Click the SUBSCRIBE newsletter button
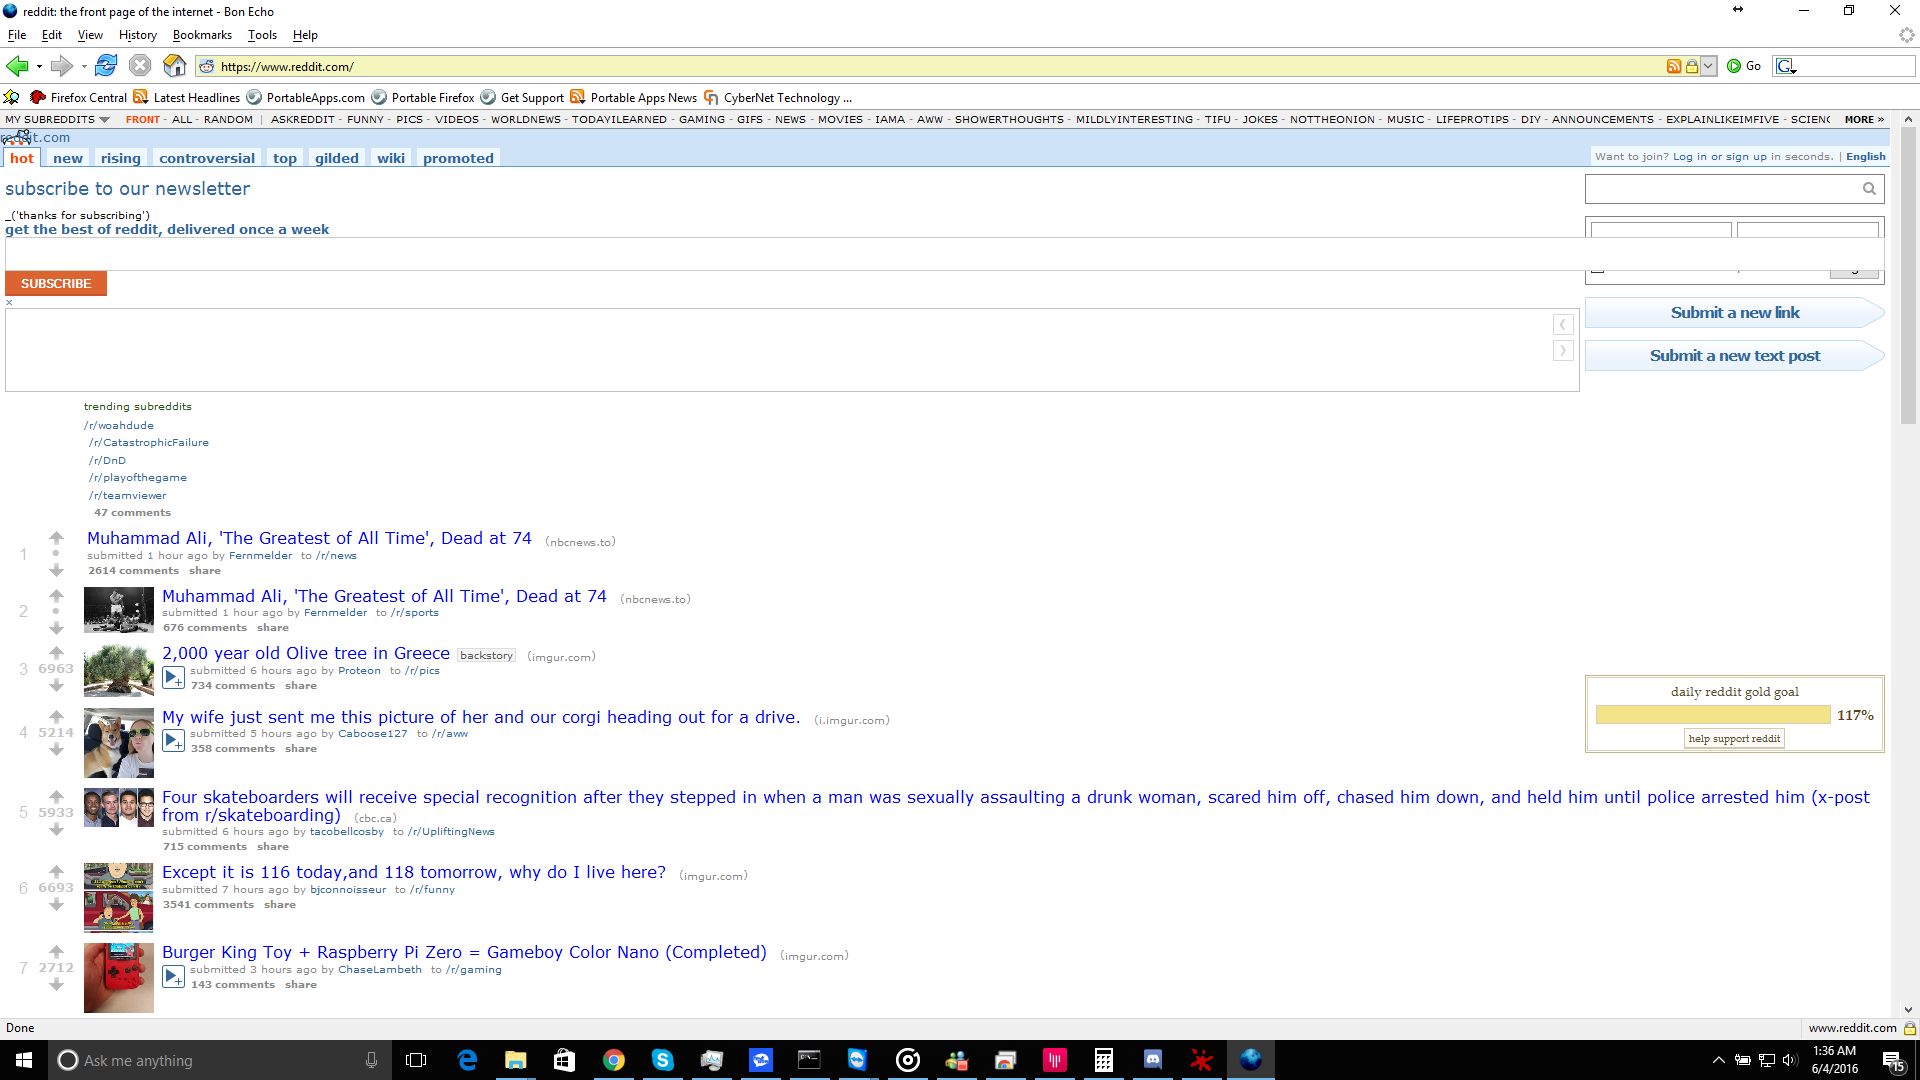 click(x=56, y=284)
